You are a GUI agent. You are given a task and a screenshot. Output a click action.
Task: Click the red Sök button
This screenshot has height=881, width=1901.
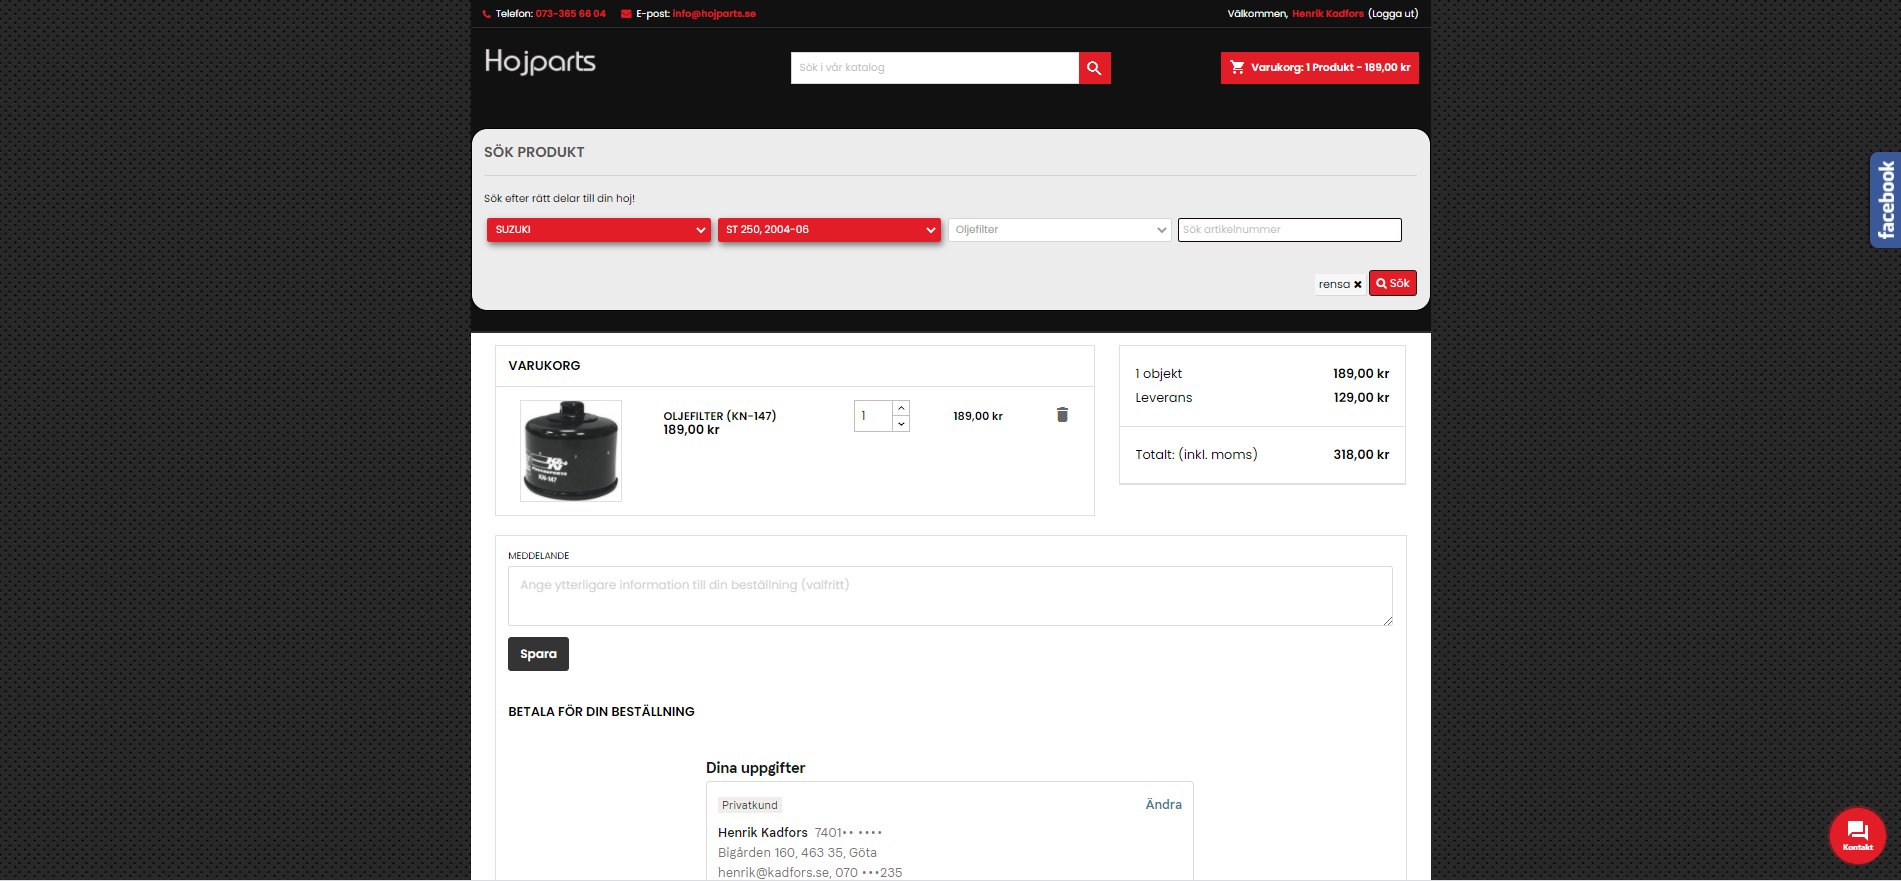pyautogui.click(x=1393, y=284)
